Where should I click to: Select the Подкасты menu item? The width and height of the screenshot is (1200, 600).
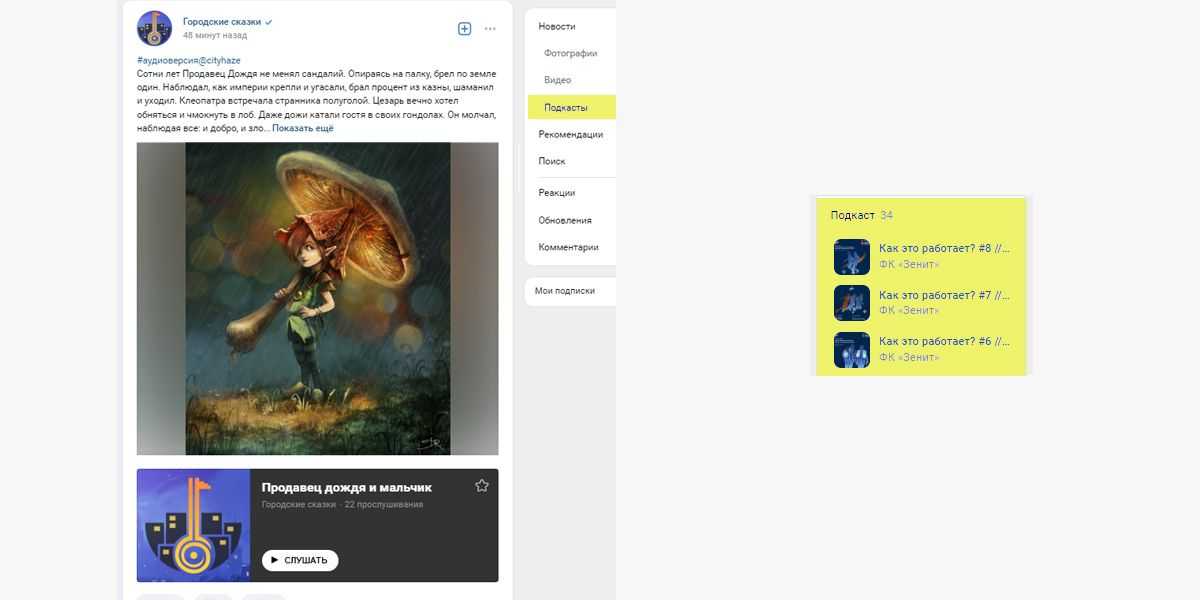click(x=572, y=107)
